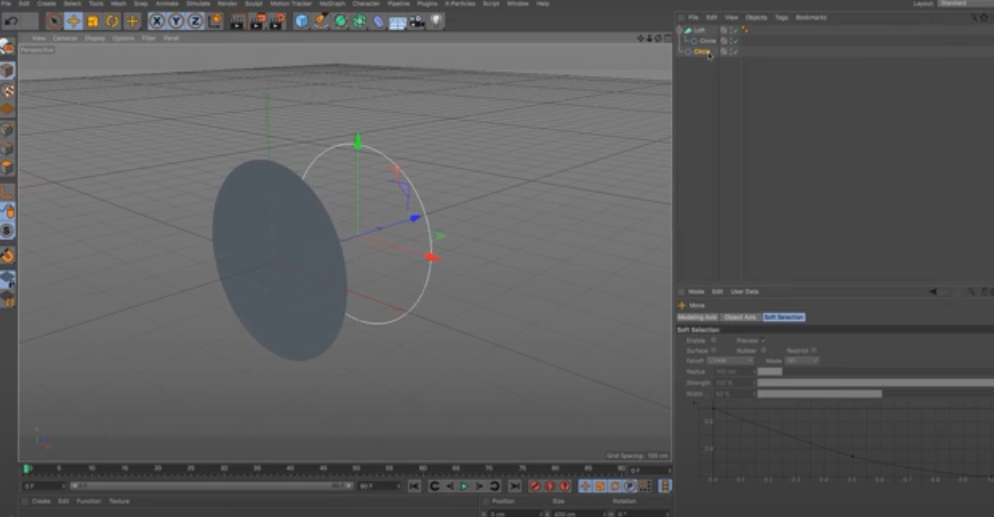The height and width of the screenshot is (517, 994).
Task: Switch to Points mode icon
Action: (7, 130)
